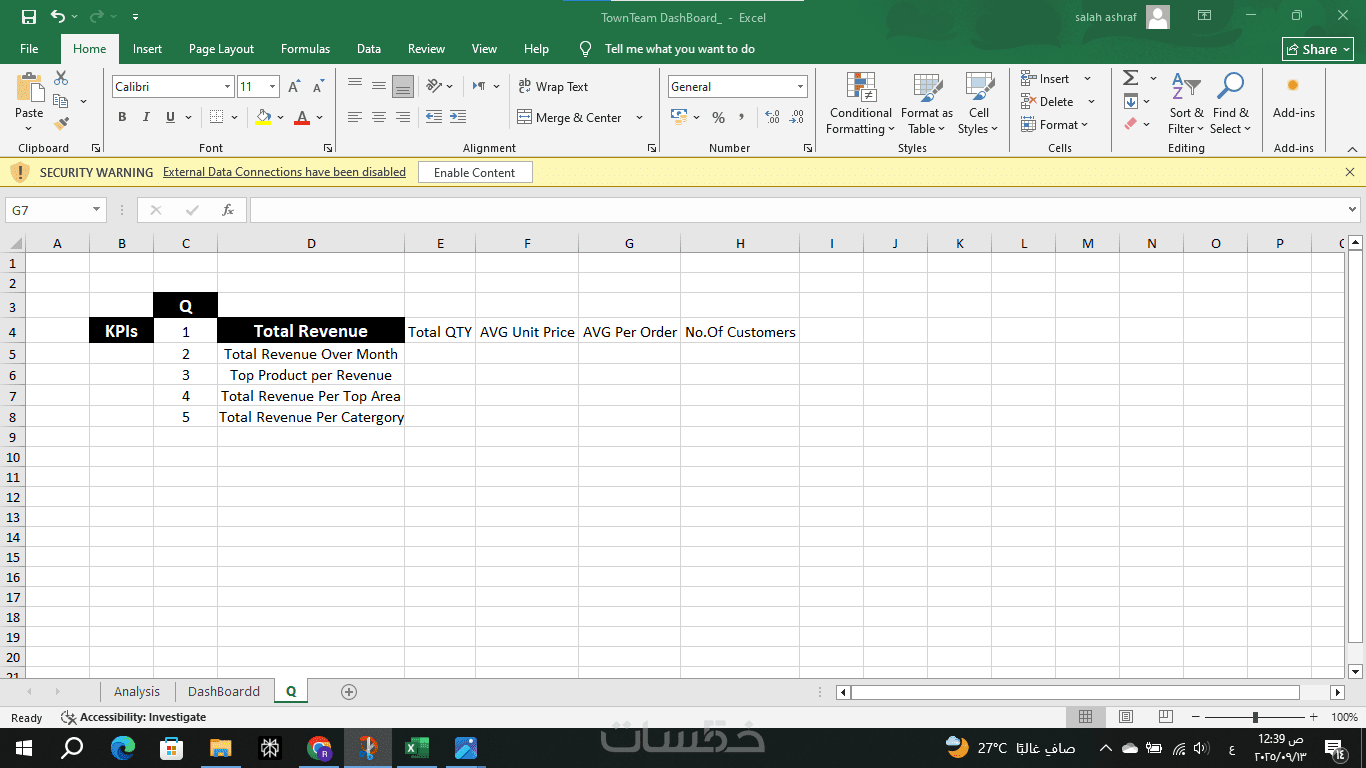Click the Decrease Indent icon
Image resolution: width=1366 pixels, height=768 pixels.
[434, 117]
